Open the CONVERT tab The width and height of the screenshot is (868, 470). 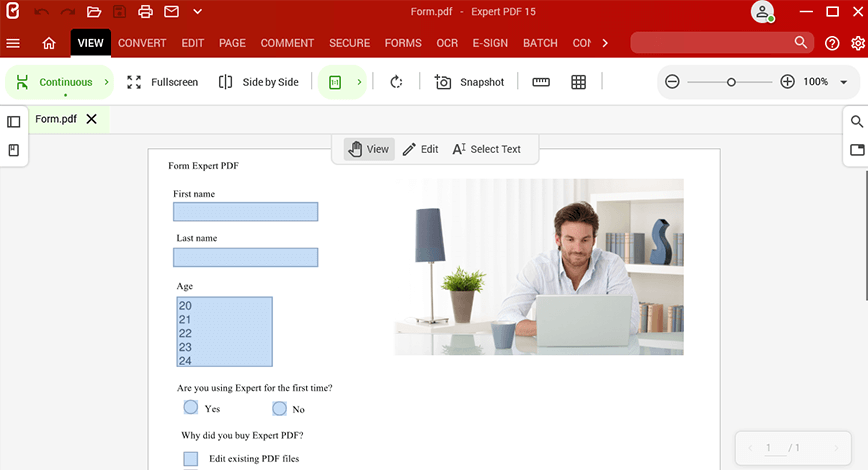tap(142, 43)
